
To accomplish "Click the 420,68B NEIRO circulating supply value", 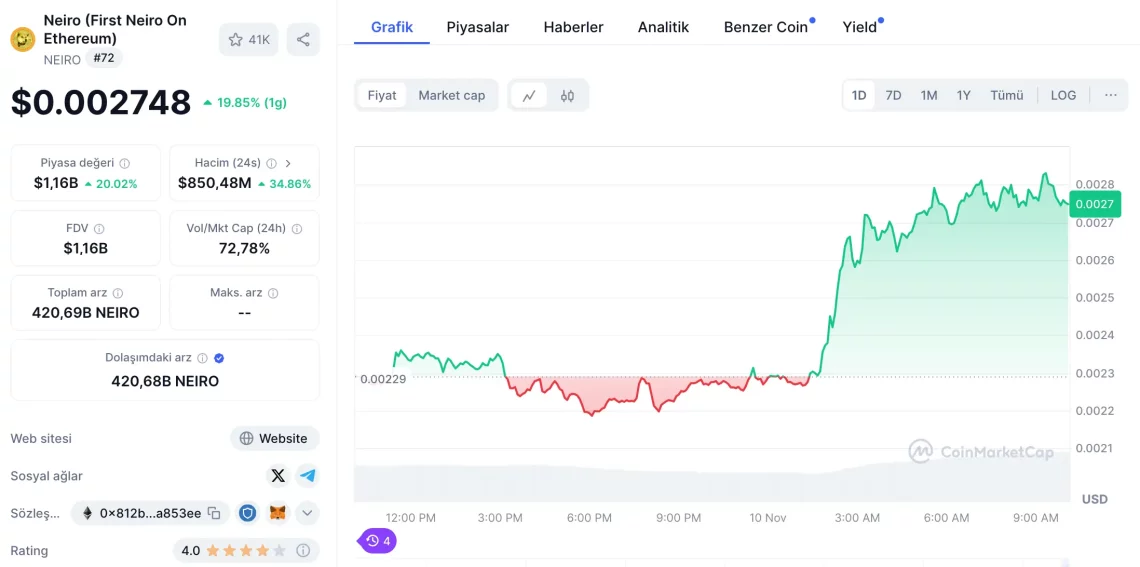I will click(165, 381).
